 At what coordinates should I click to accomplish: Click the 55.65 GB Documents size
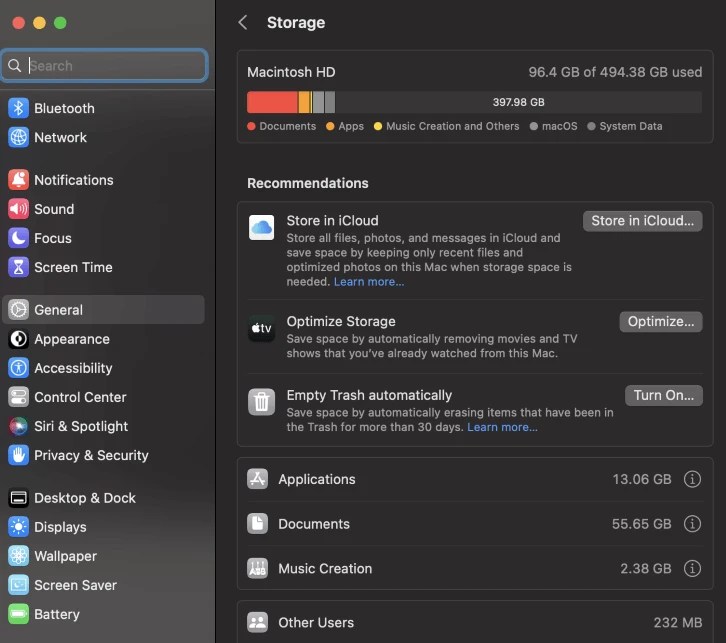[x=641, y=524]
